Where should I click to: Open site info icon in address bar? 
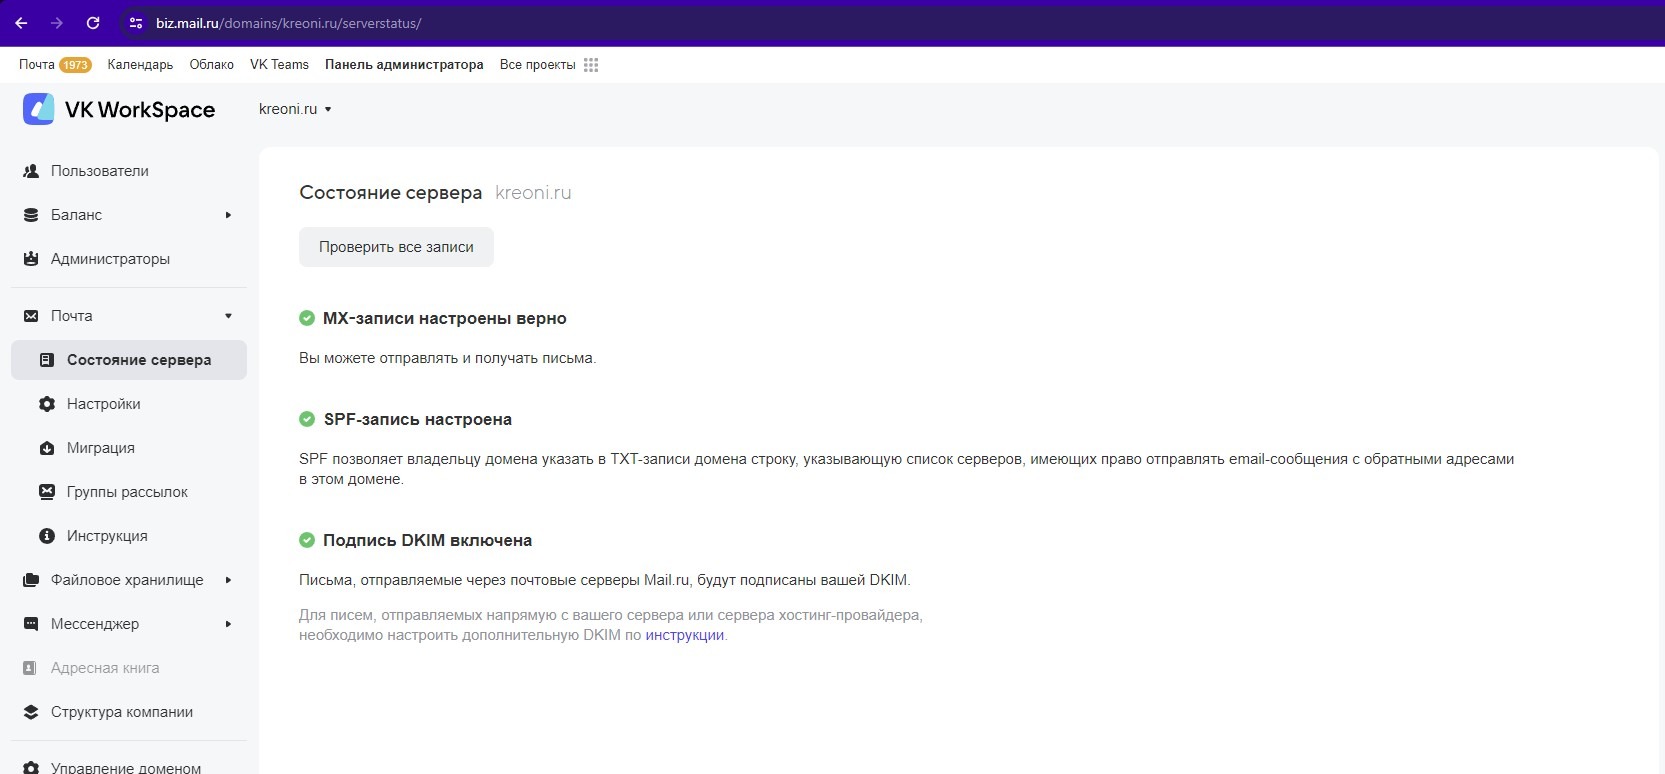pyautogui.click(x=136, y=23)
